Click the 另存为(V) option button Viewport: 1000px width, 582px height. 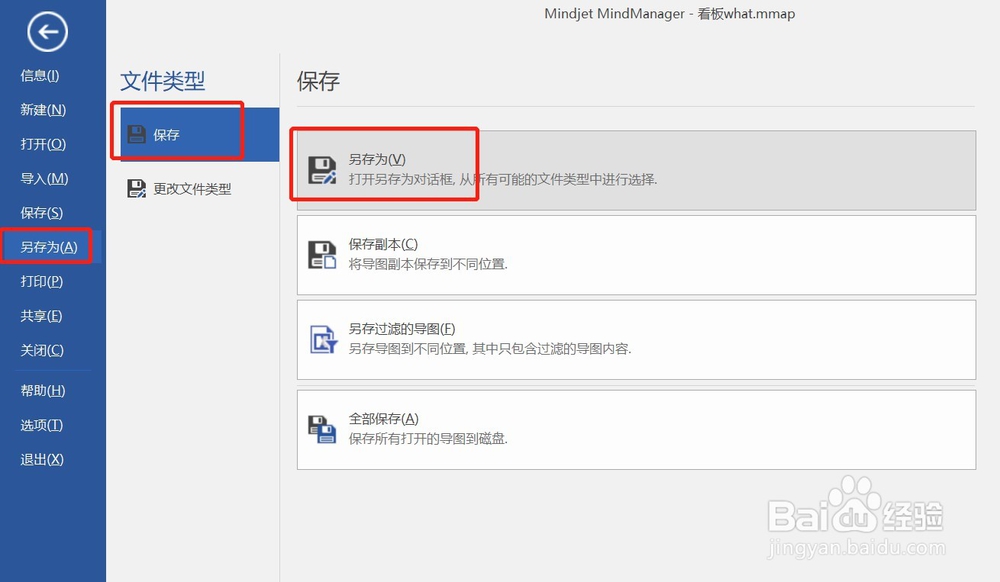click(636, 170)
